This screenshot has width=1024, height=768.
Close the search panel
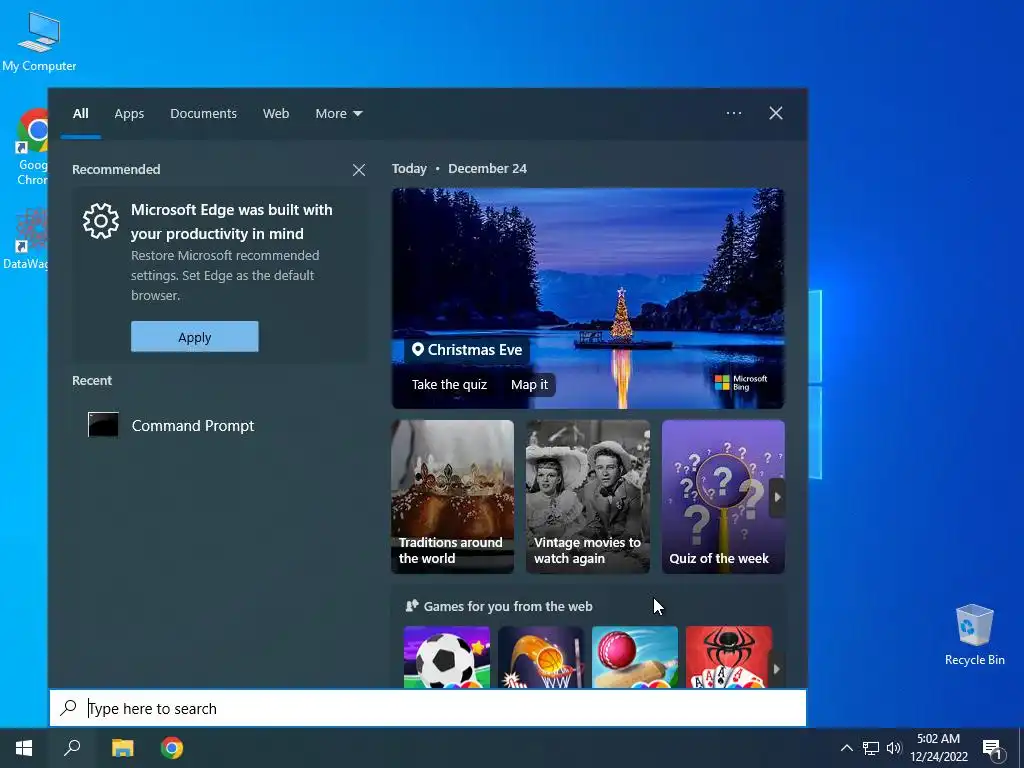click(775, 113)
